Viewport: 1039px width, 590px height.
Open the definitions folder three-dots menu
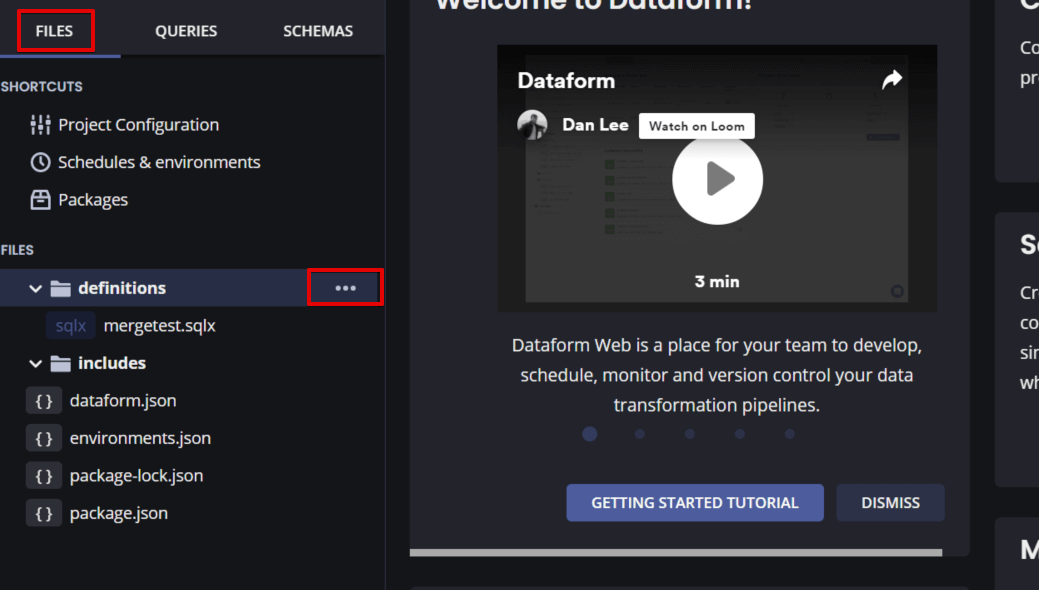click(x=345, y=288)
